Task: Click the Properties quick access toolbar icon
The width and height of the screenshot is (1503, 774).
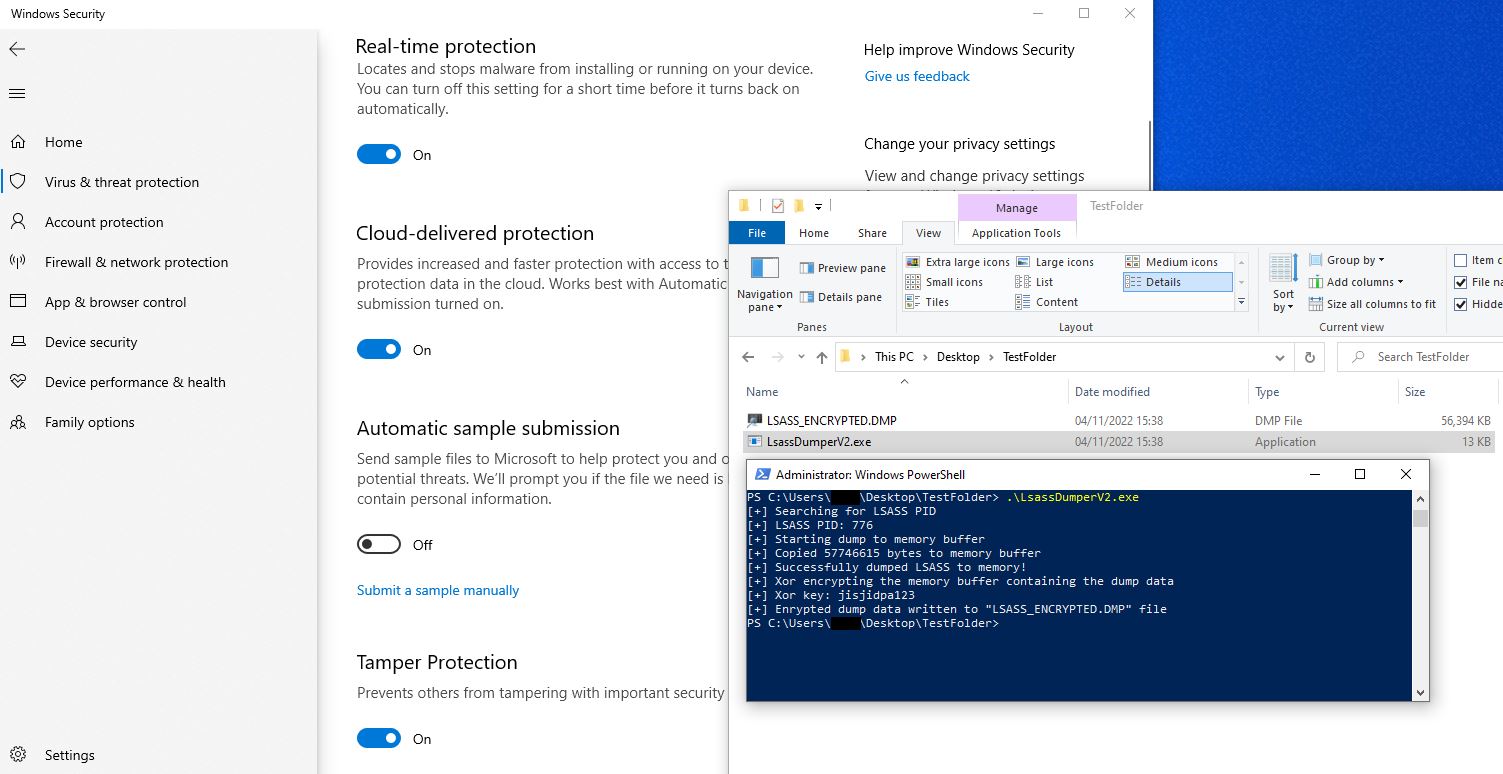Action: click(x=777, y=206)
